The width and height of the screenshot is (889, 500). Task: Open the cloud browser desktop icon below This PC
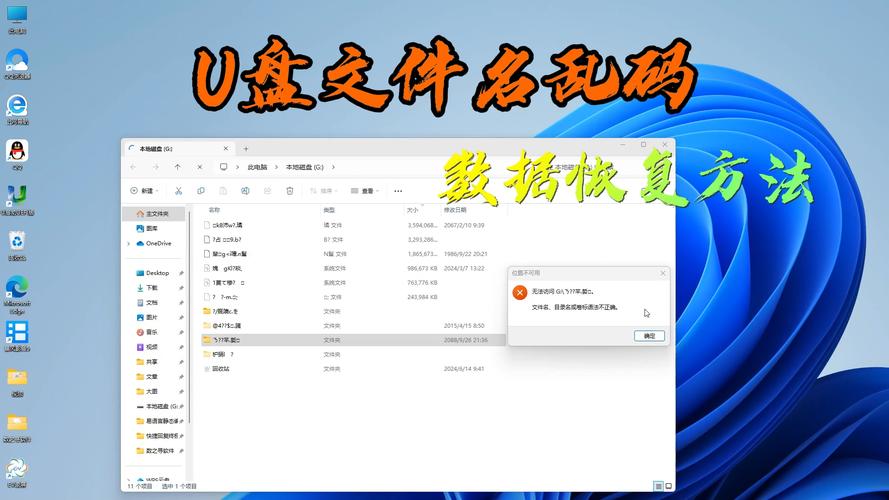tap(17, 64)
